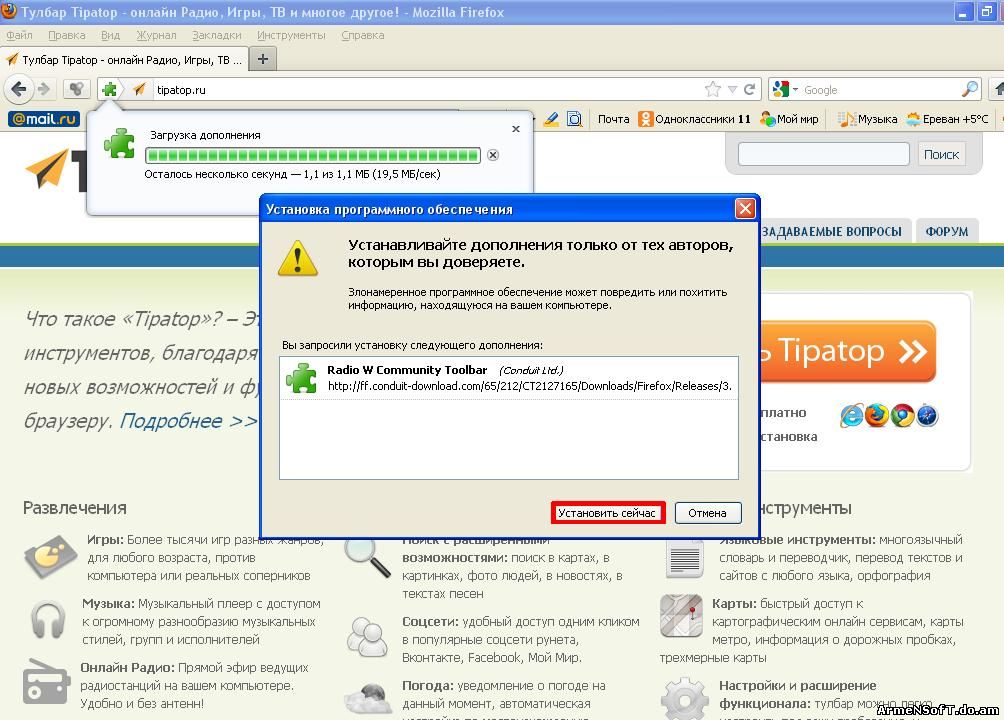1004x720 pixels.
Task: Click the pencil highlighter toolbar icon
Action: click(x=551, y=119)
